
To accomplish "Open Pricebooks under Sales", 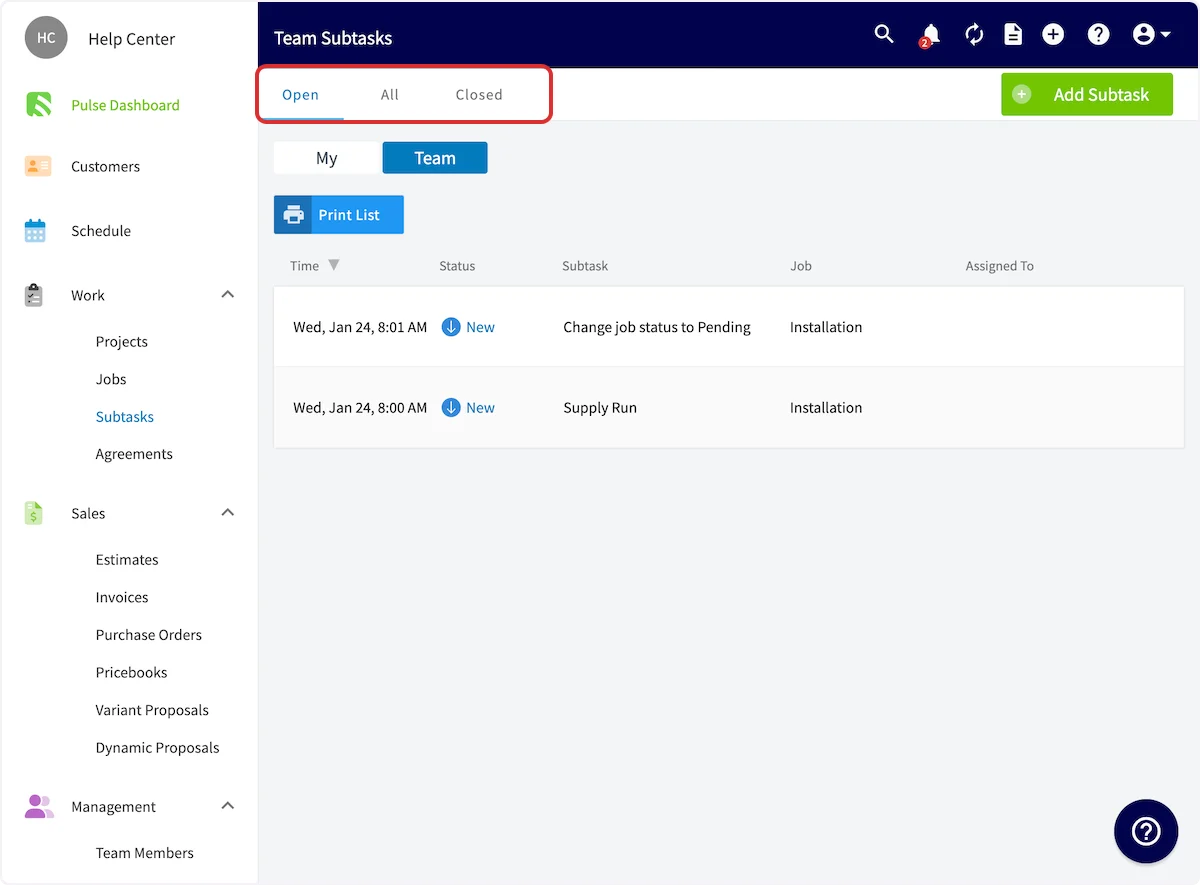I will (131, 673).
